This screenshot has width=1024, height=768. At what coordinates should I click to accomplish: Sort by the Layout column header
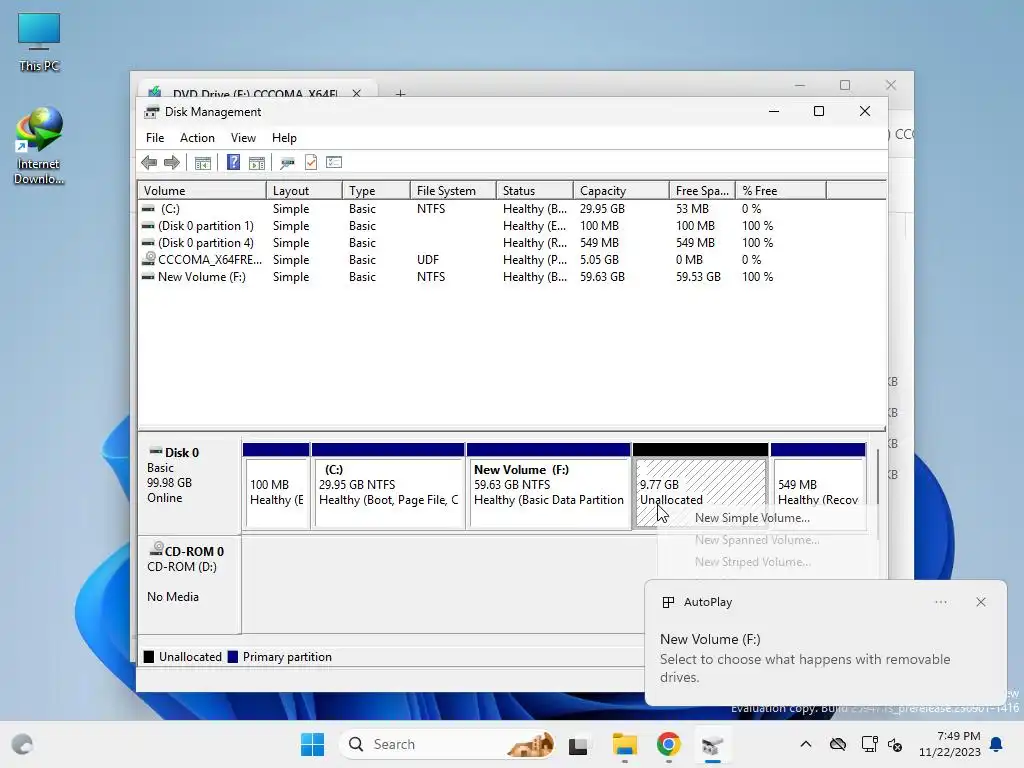coord(304,191)
